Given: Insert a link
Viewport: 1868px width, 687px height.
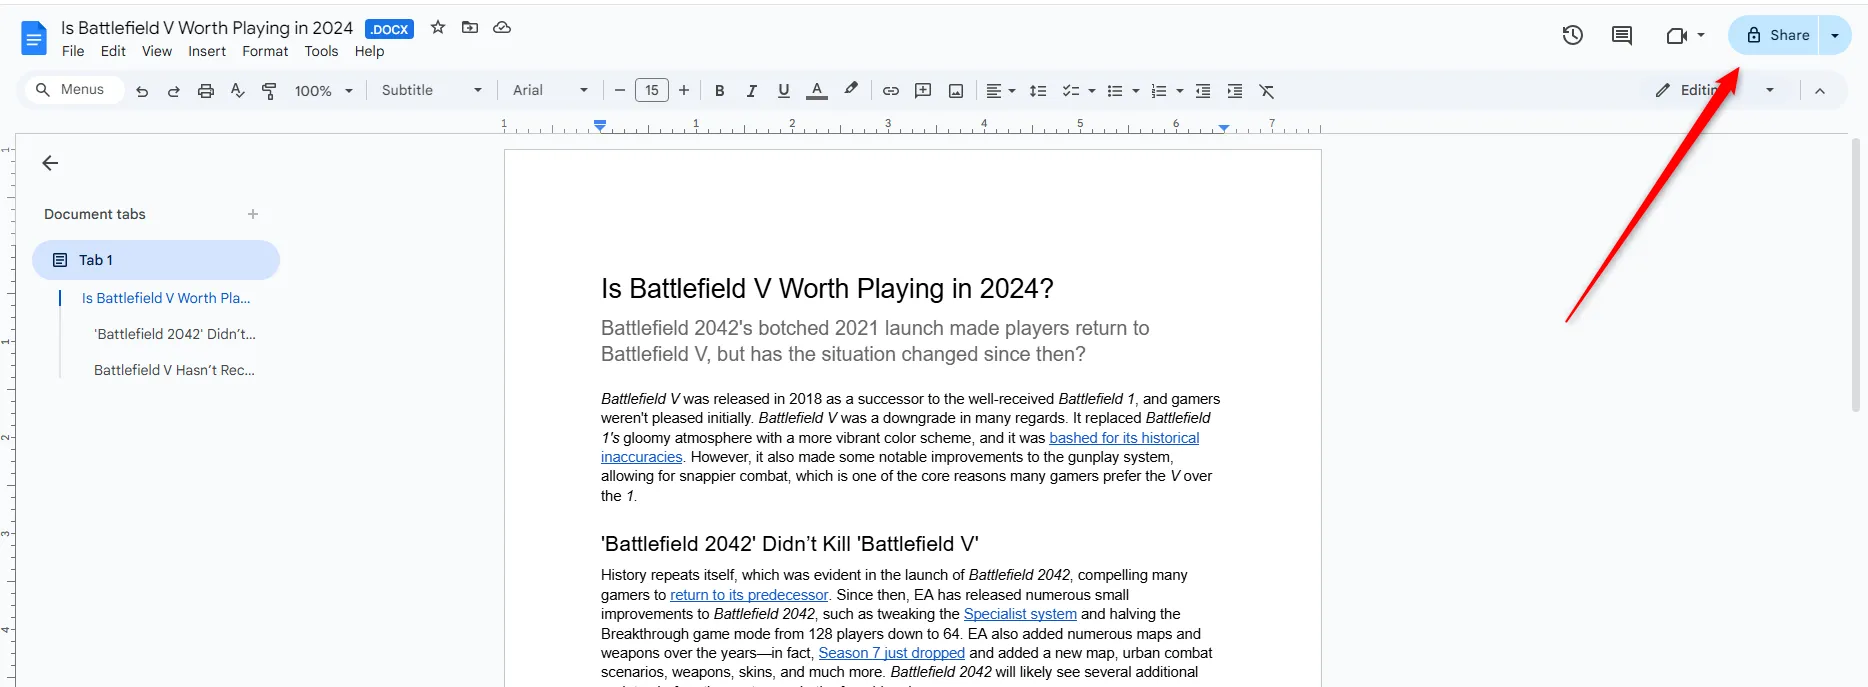Looking at the screenshot, I should click(x=890, y=91).
